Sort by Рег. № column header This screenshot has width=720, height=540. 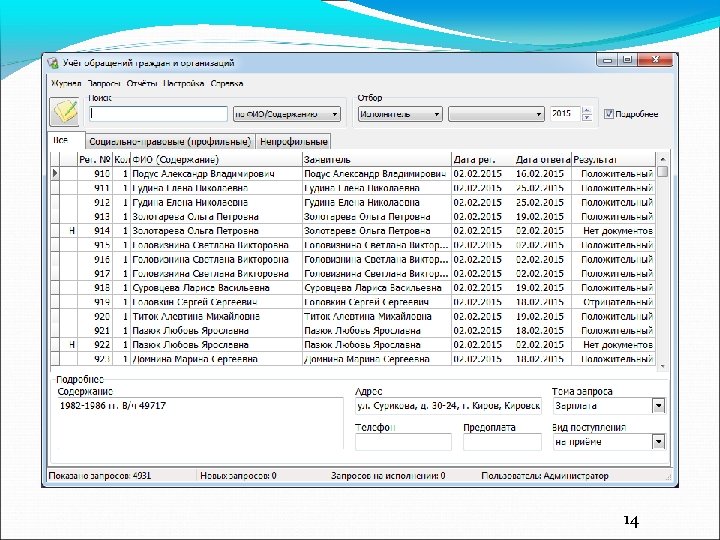pyautogui.click(x=95, y=159)
